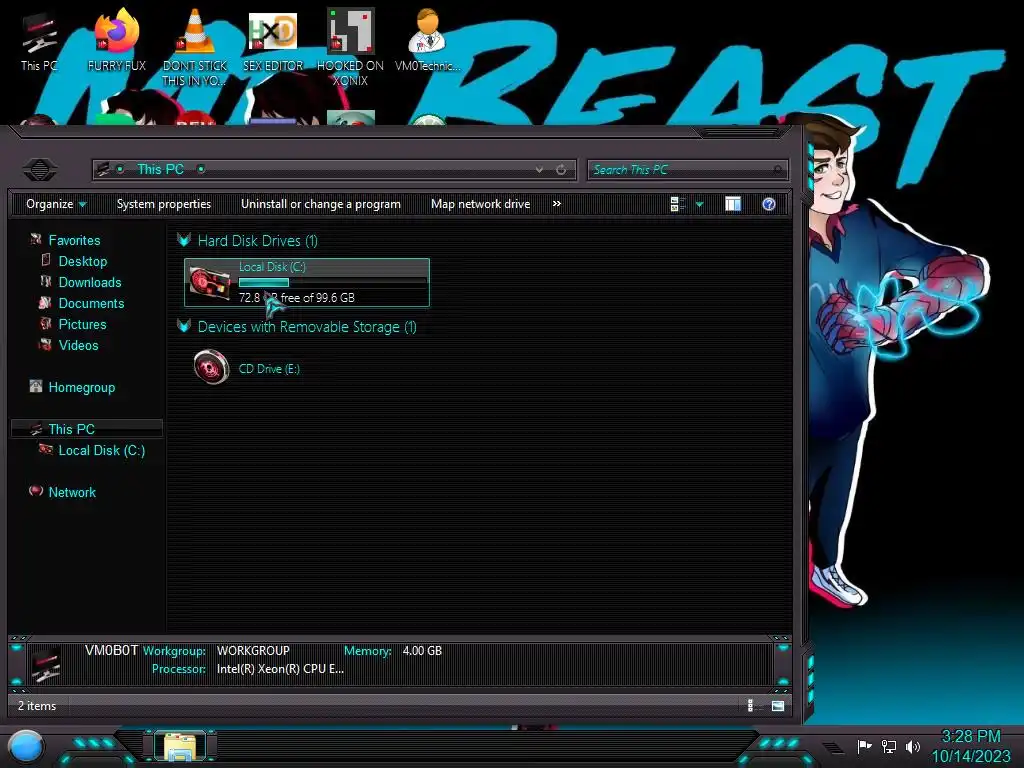Click the Devices with Removable Storage (1) header text
Screen dimensions: 1024x768
tap(307, 327)
